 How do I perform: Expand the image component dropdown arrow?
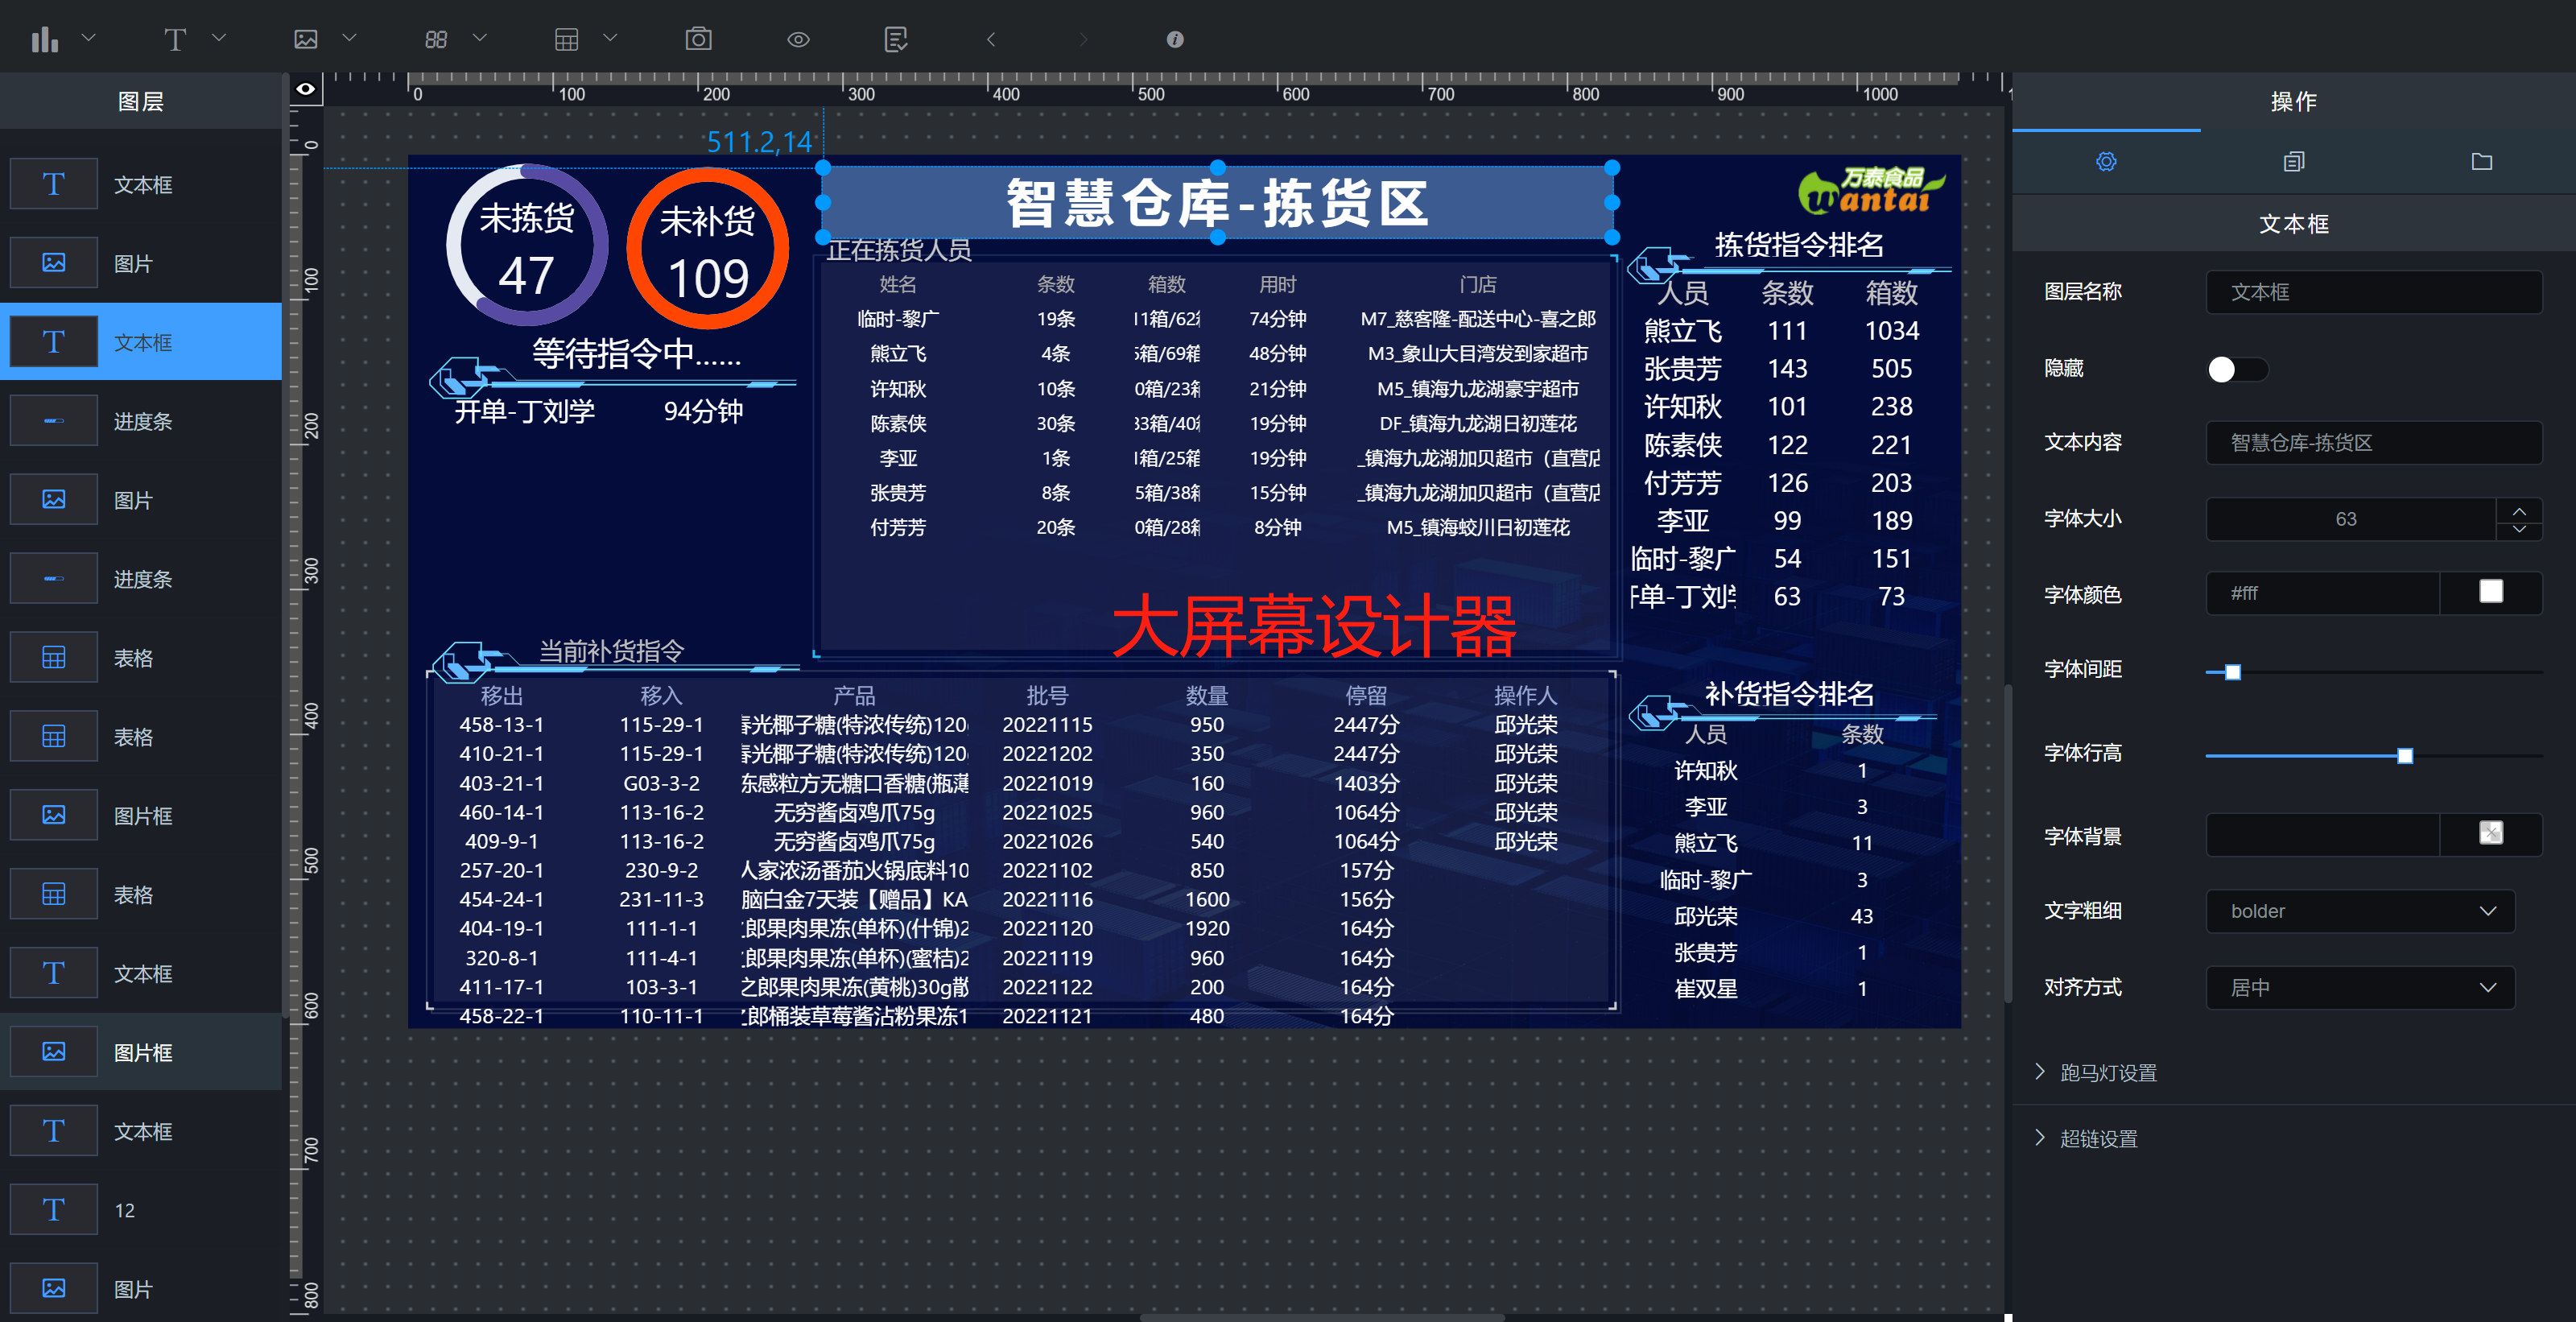349,38
